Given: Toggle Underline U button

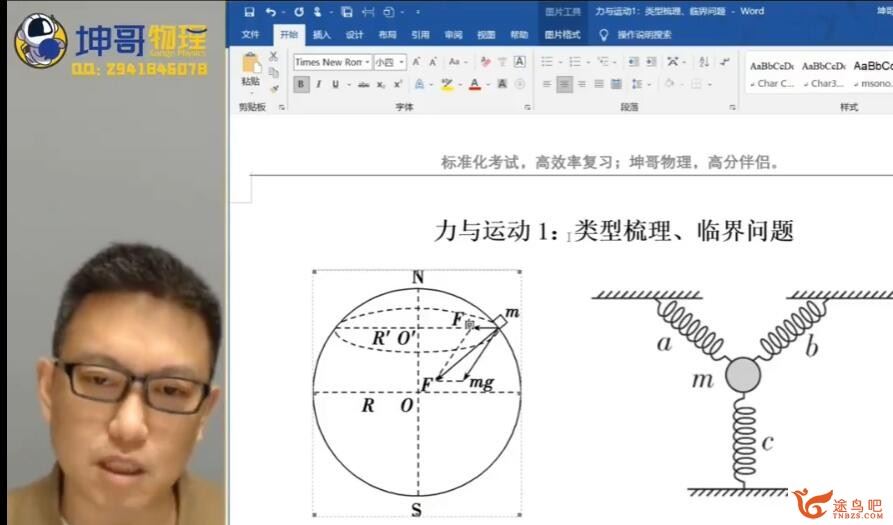Looking at the screenshot, I should pyautogui.click(x=335, y=84).
